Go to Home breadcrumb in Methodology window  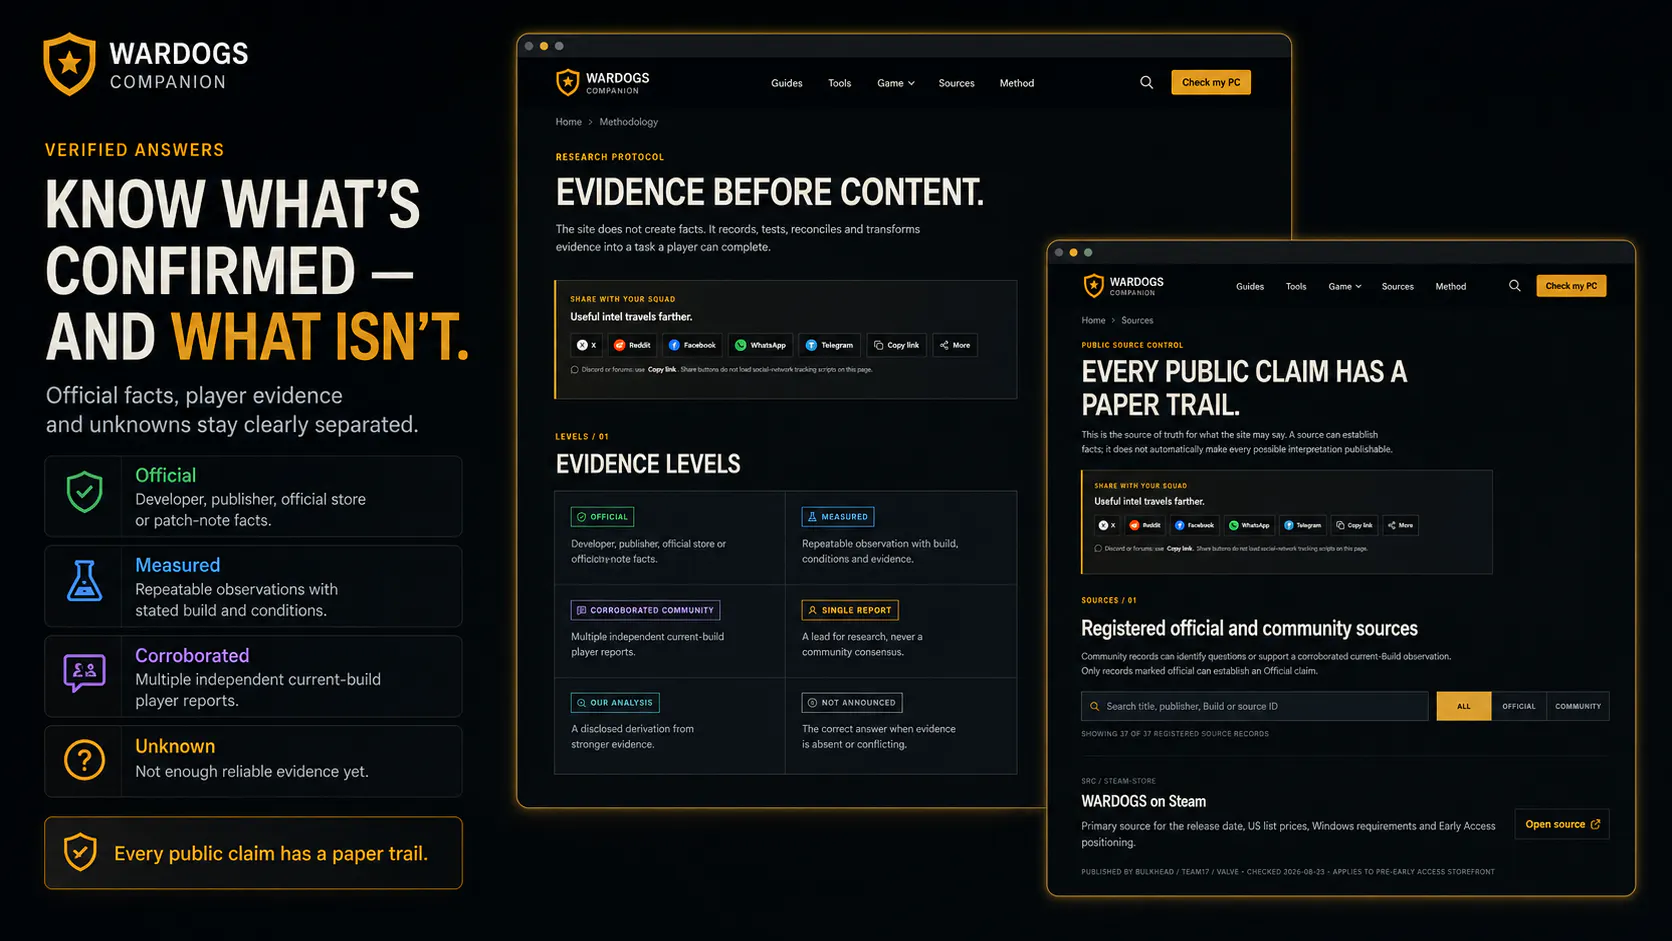(569, 122)
